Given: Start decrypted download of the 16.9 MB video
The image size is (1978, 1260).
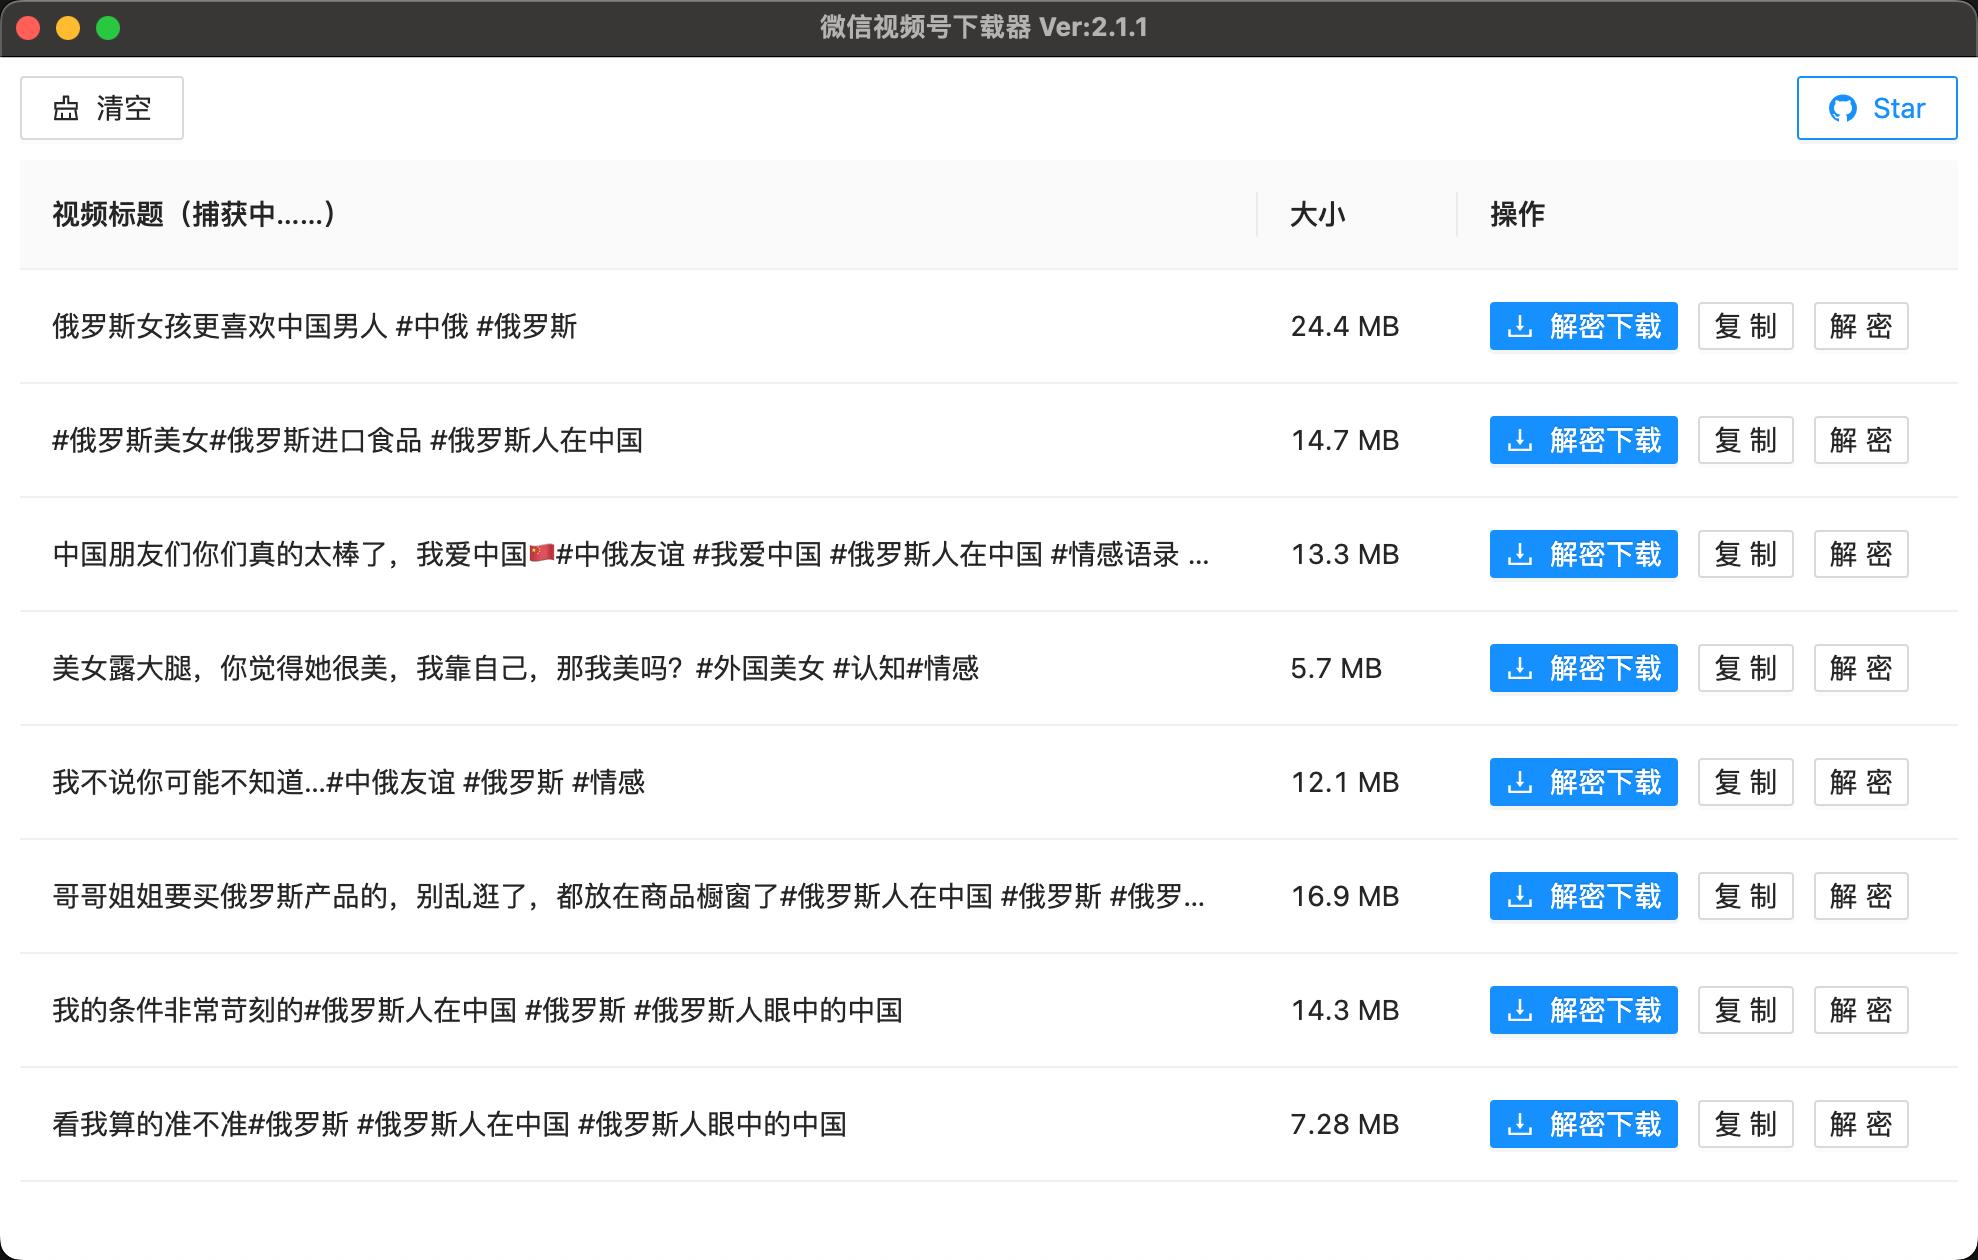Looking at the screenshot, I should [1583, 896].
